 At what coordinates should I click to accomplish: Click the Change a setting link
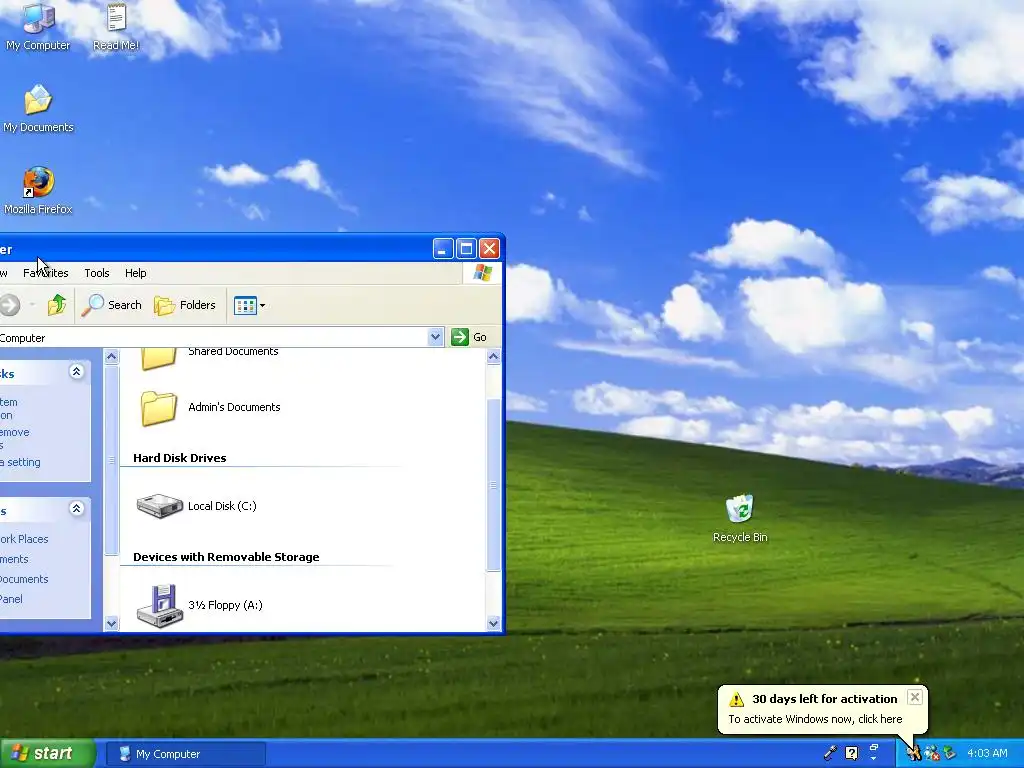coord(20,462)
